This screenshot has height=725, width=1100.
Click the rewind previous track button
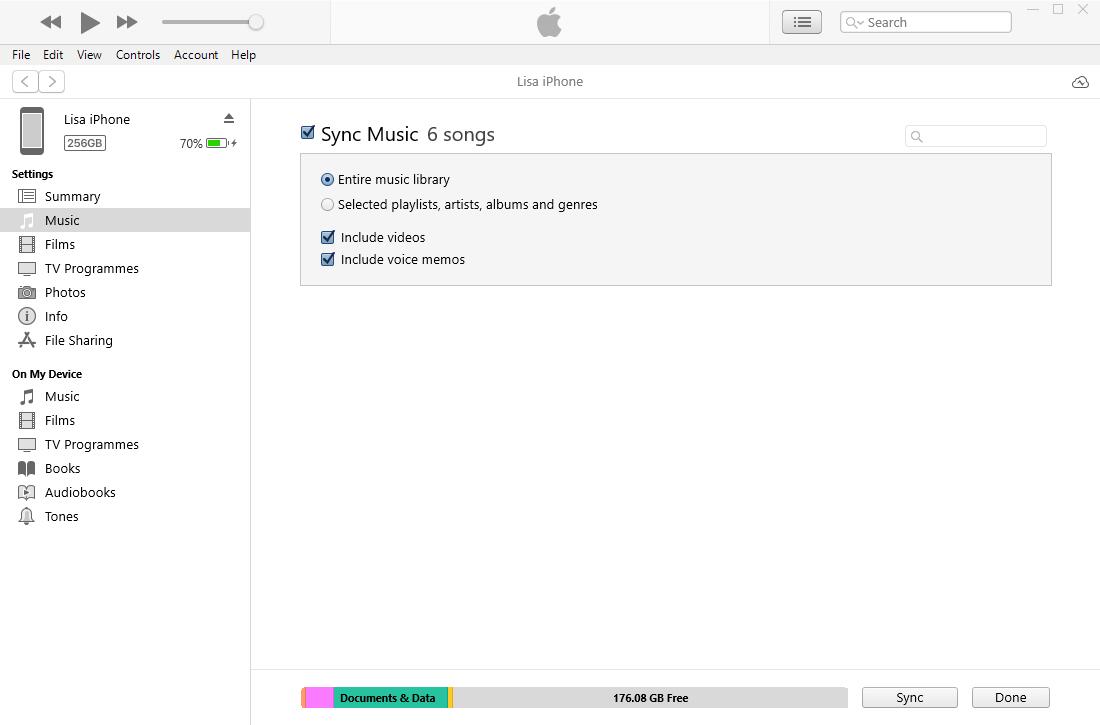51,22
